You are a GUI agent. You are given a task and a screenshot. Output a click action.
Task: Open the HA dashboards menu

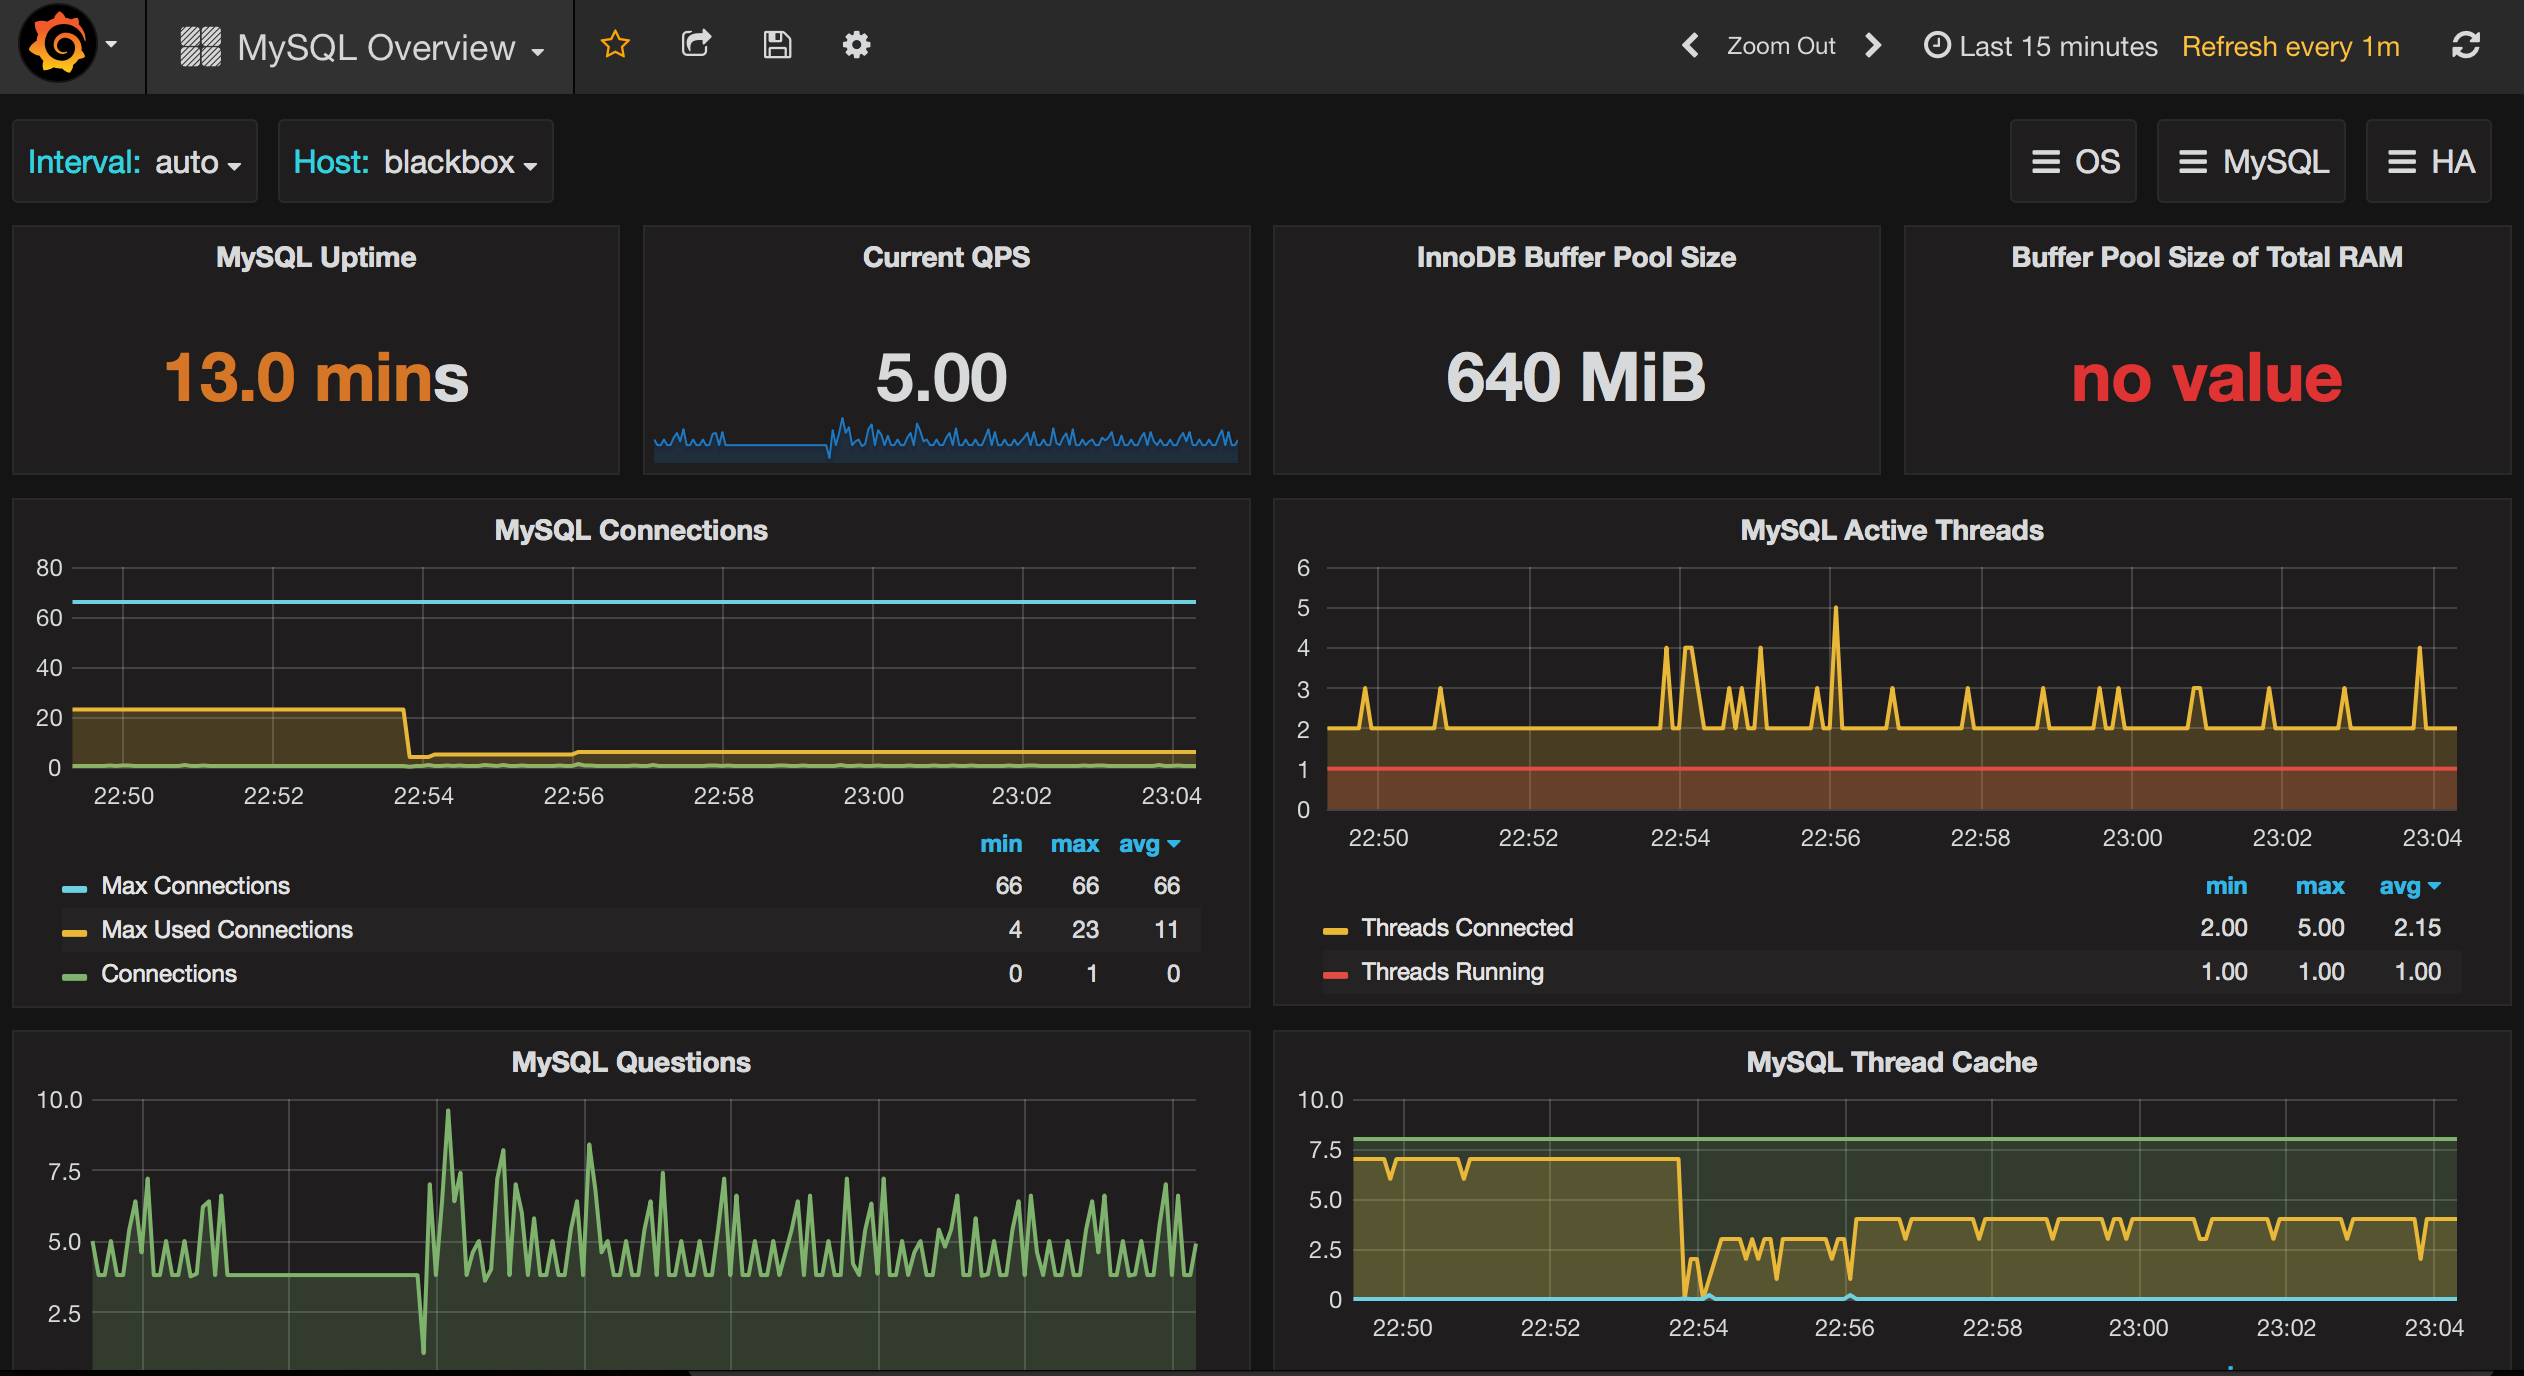coord(2430,162)
